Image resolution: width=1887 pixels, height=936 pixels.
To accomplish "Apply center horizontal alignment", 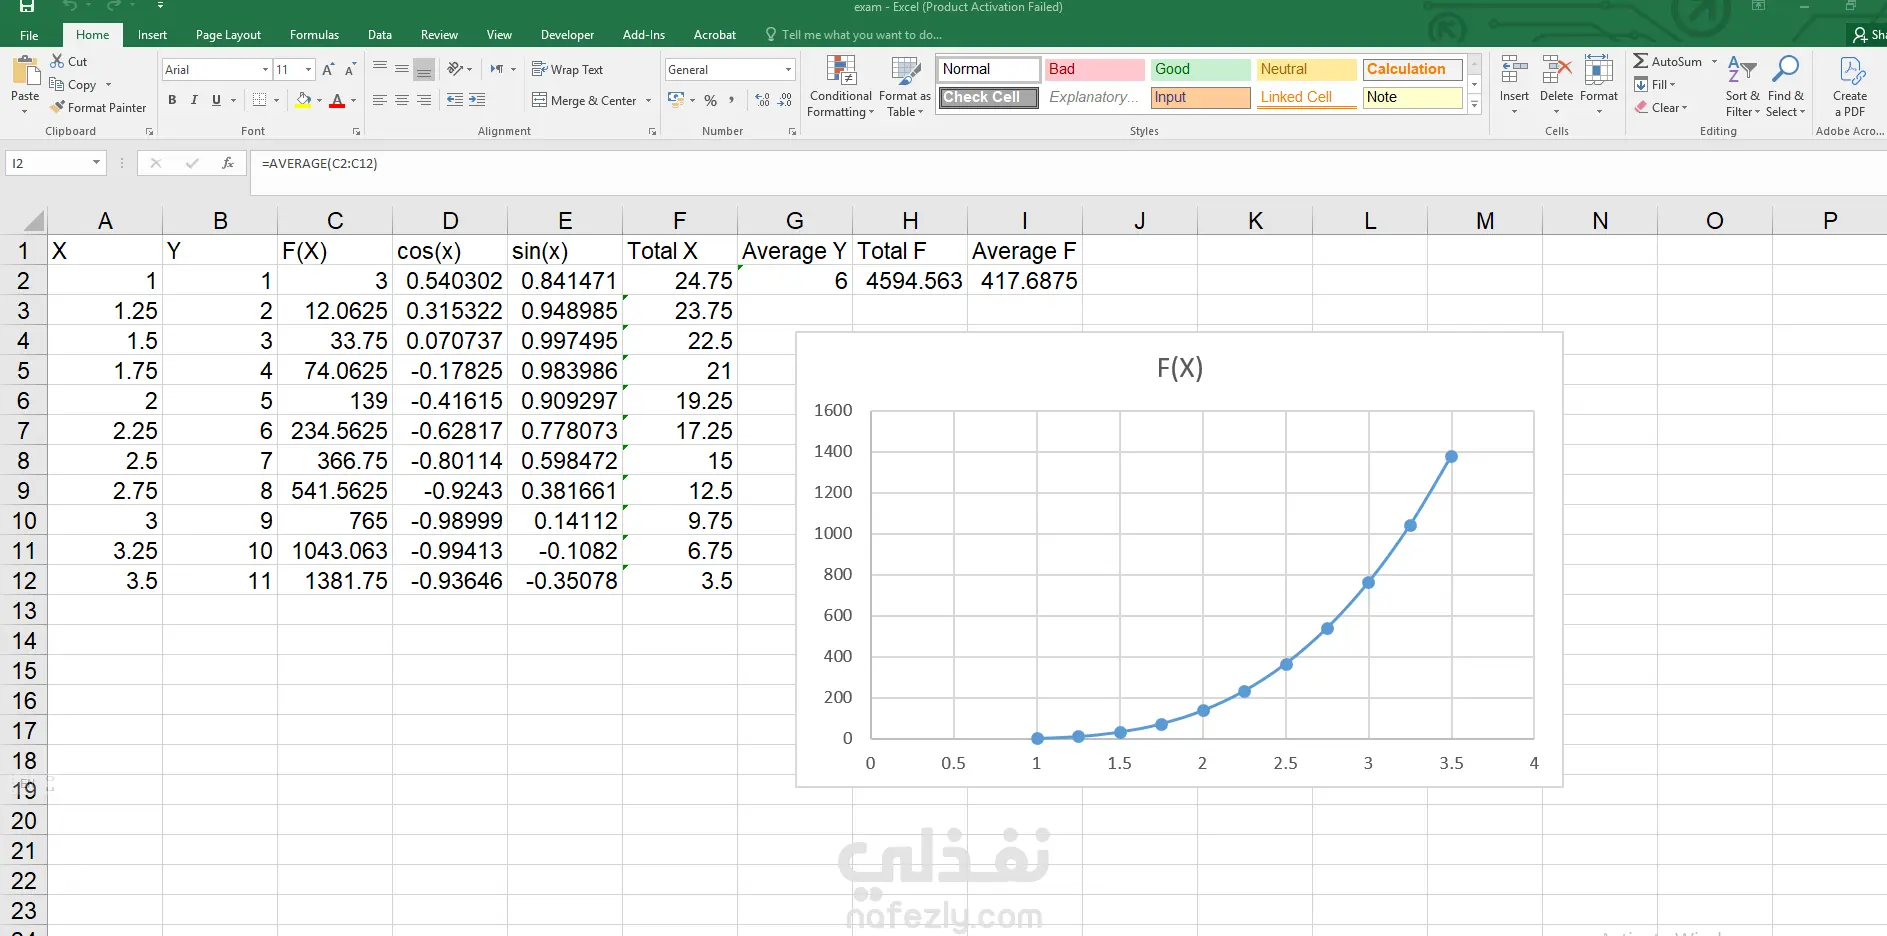I will (402, 100).
